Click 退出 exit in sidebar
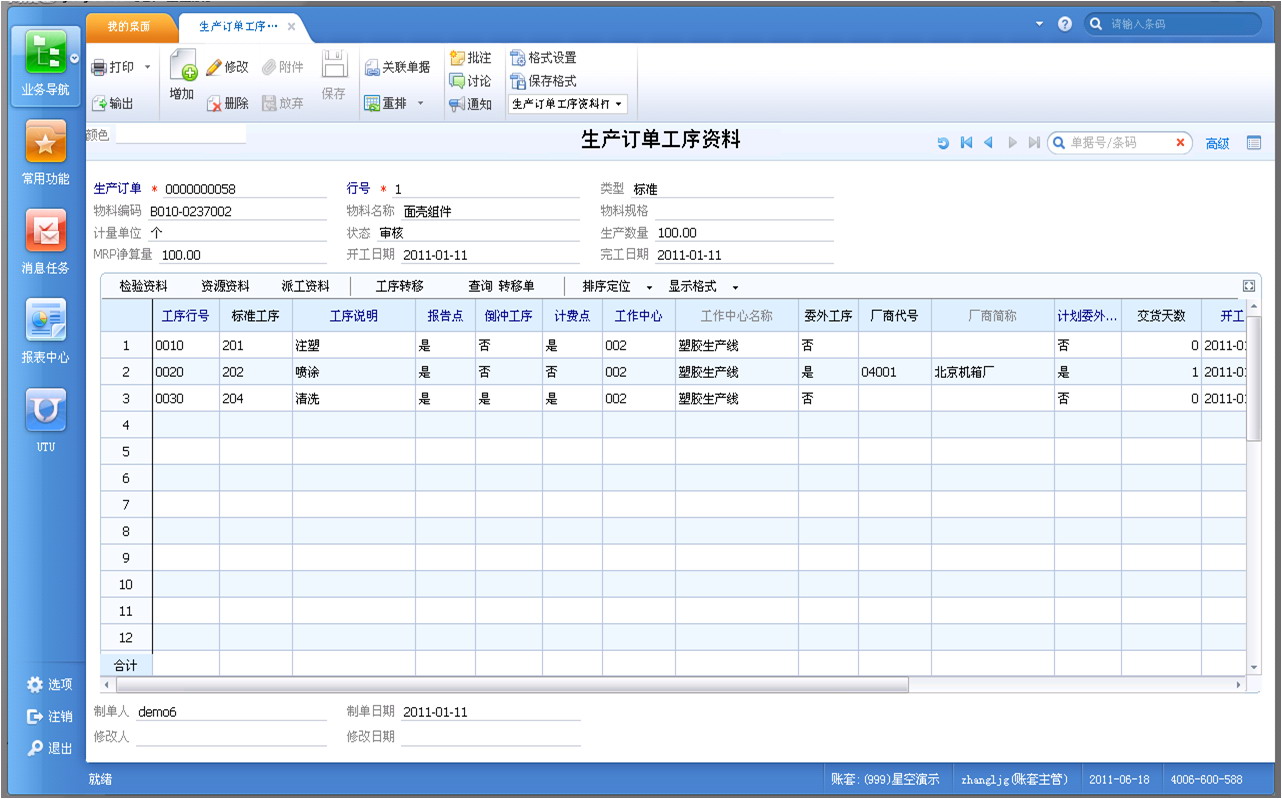Viewport: 1282px width, 799px height. (50, 748)
